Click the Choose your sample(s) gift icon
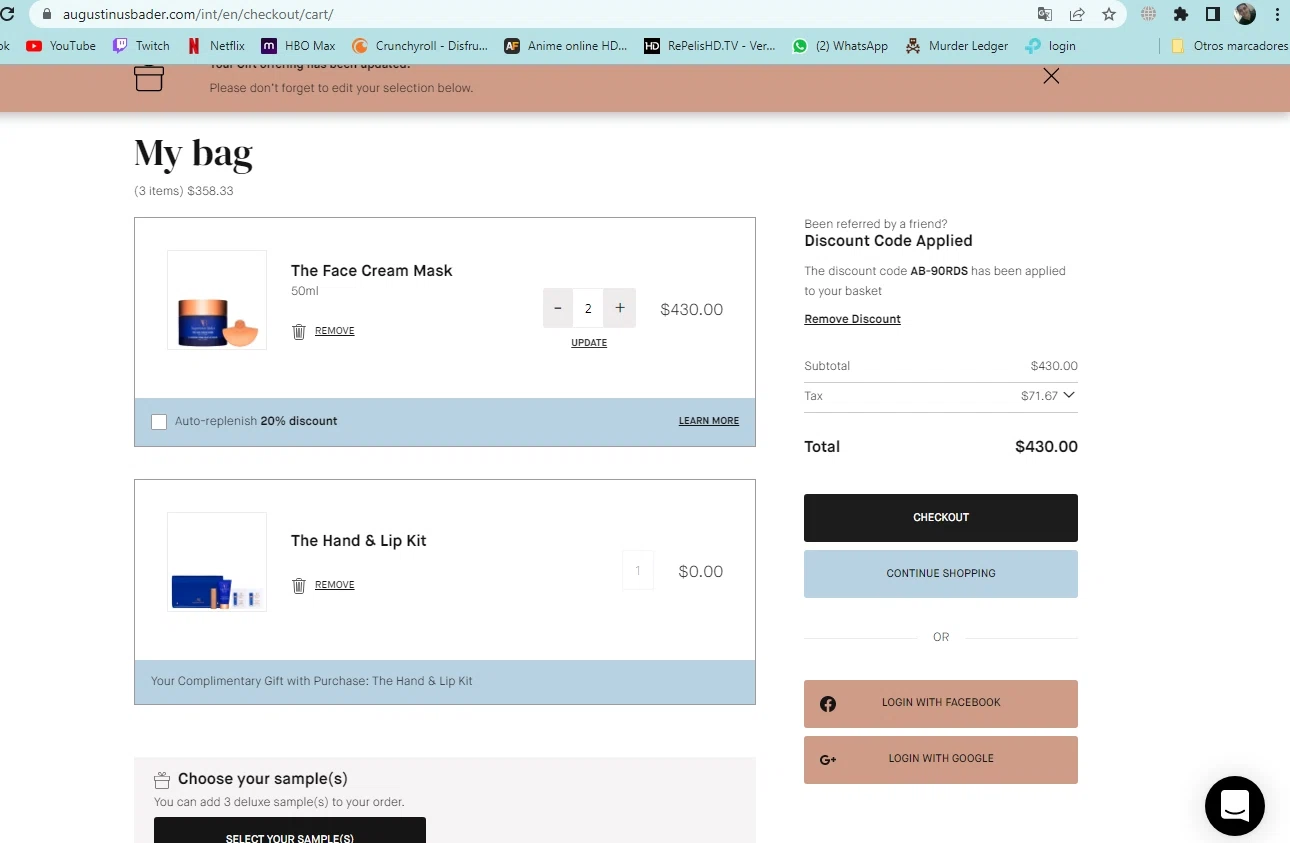1290x843 pixels. (x=162, y=780)
